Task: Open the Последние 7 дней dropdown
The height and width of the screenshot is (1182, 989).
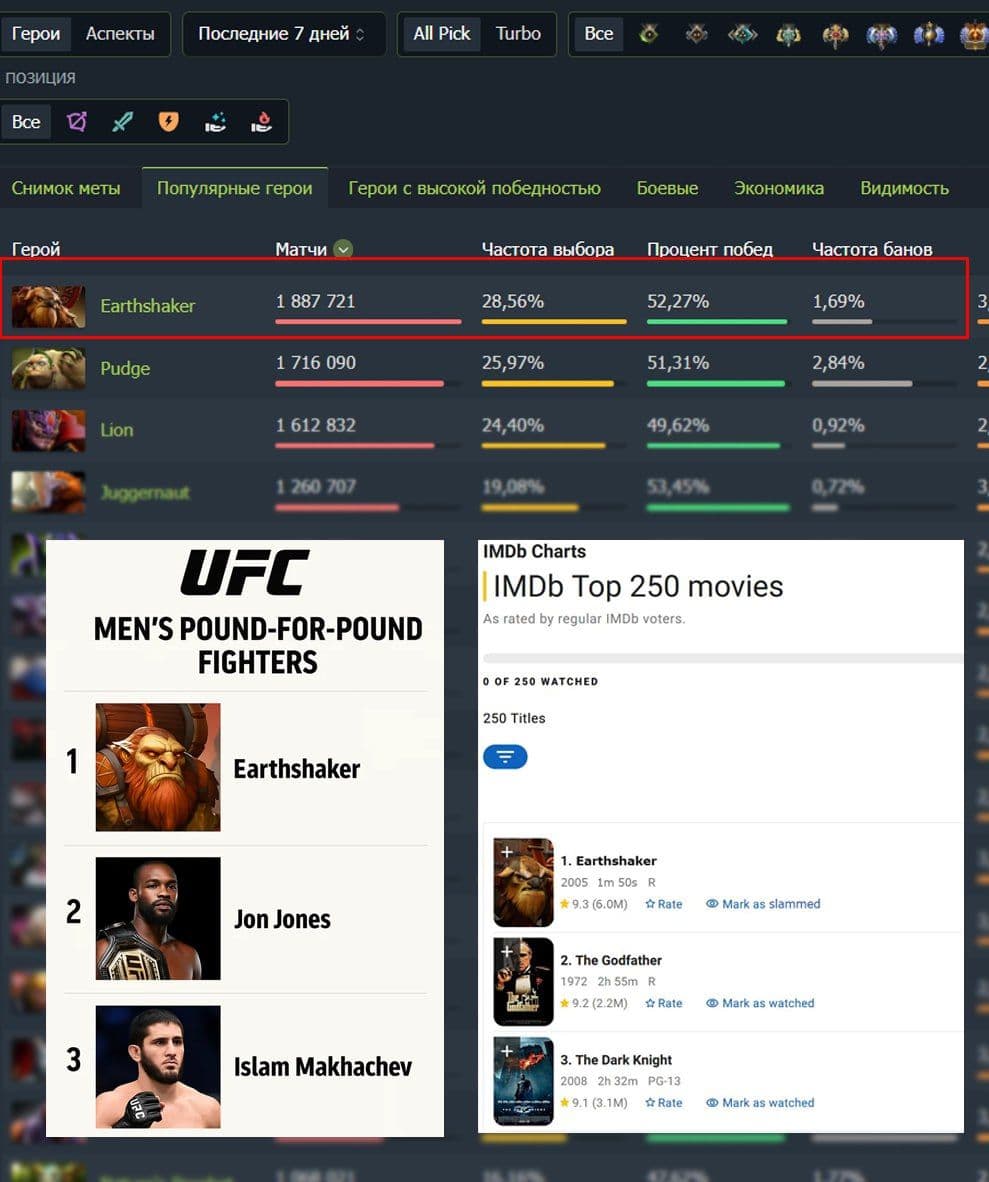Action: (282, 34)
